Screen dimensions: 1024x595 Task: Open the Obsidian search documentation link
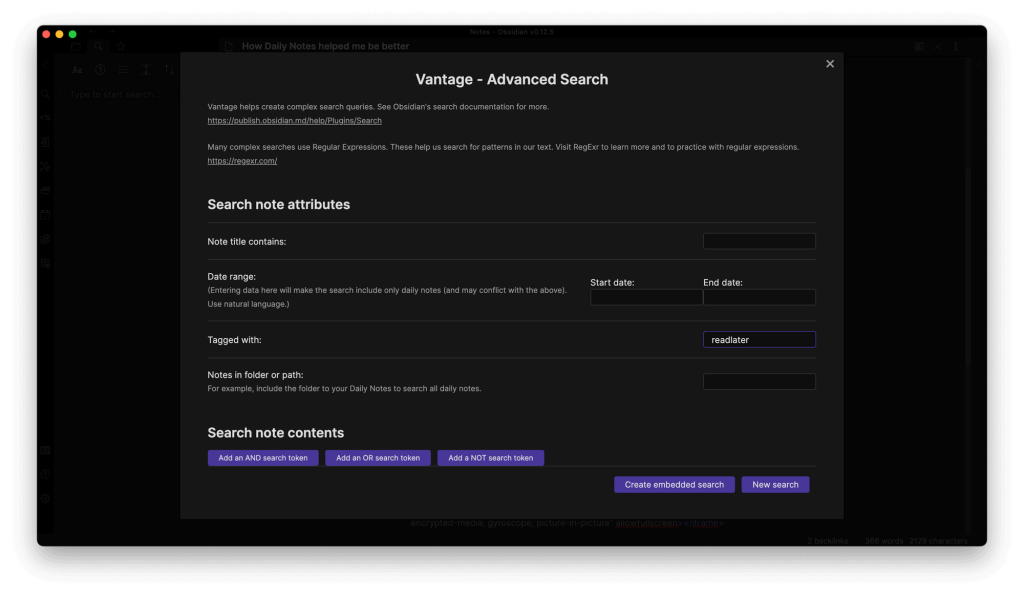pyautogui.click(x=294, y=120)
